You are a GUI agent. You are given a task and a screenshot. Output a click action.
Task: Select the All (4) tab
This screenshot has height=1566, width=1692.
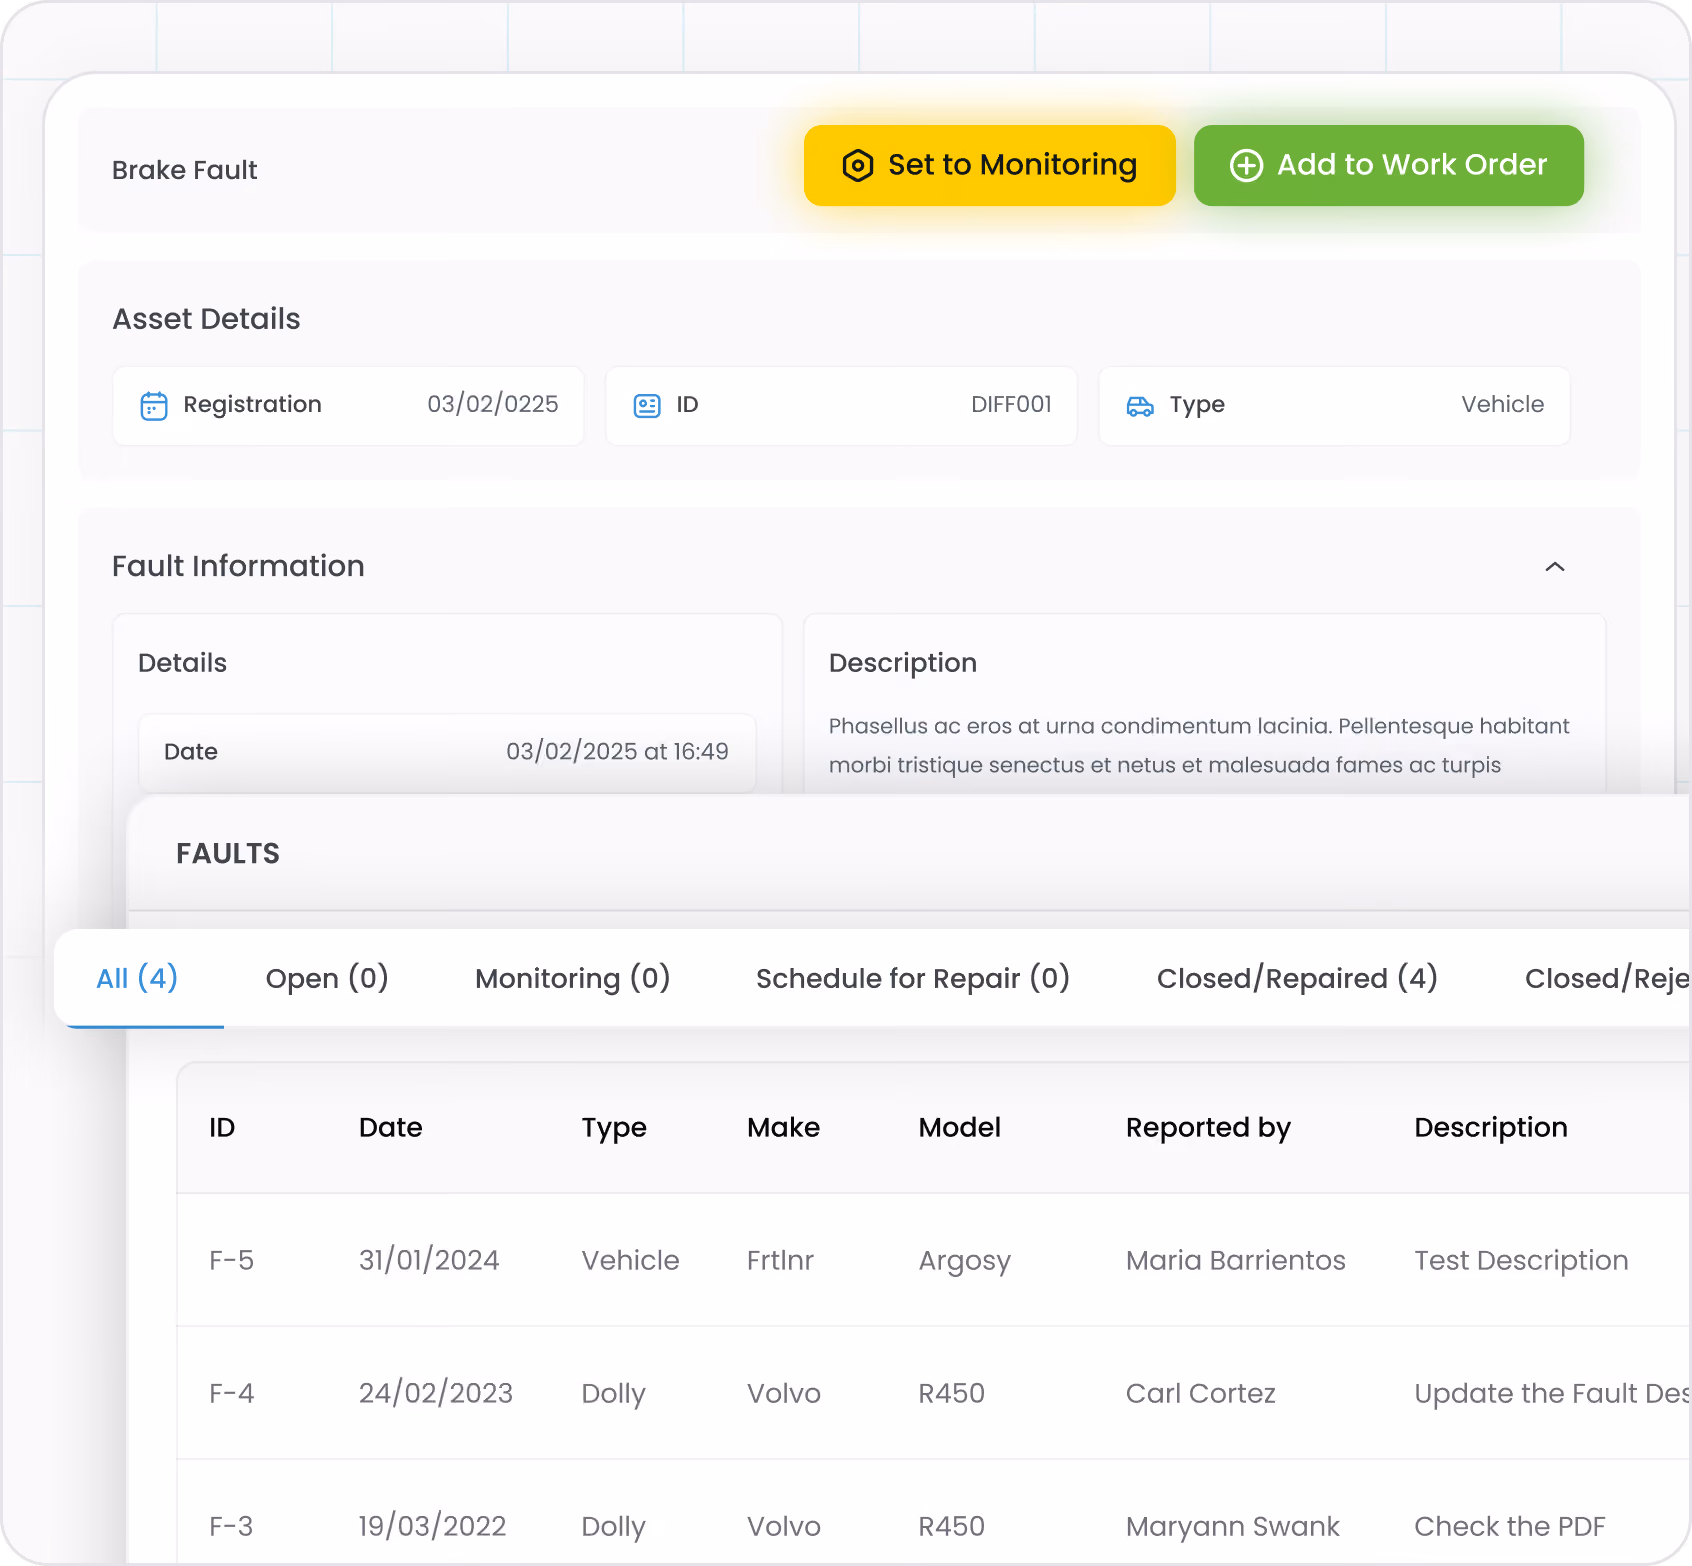pos(137,978)
